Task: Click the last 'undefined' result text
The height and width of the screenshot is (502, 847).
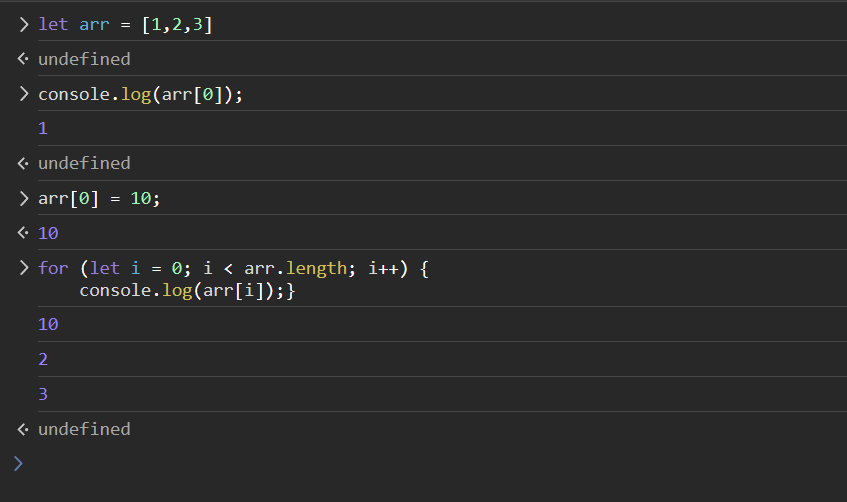Action: pyautogui.click(x=84, y=429)
